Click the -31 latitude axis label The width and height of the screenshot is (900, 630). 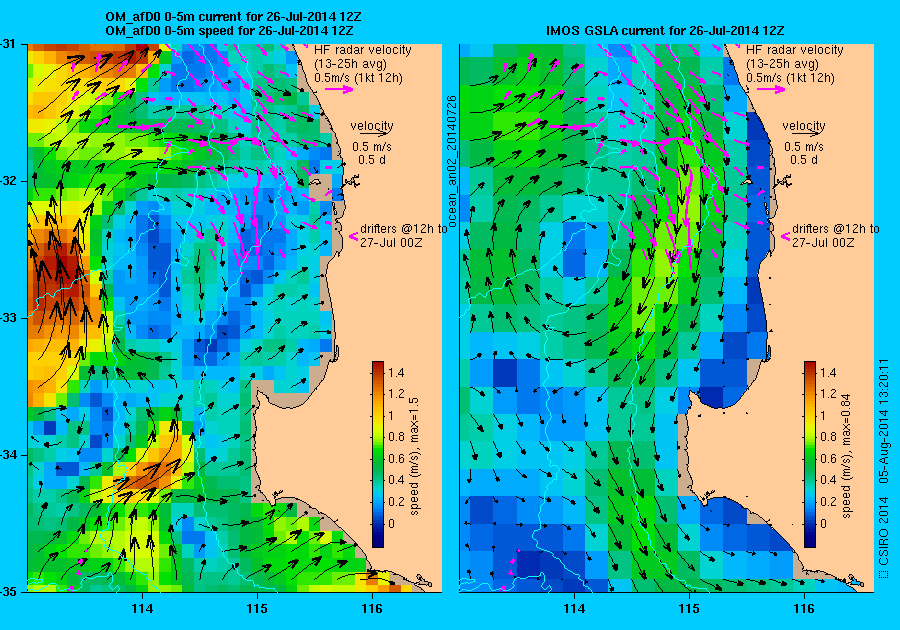[8, 44]
